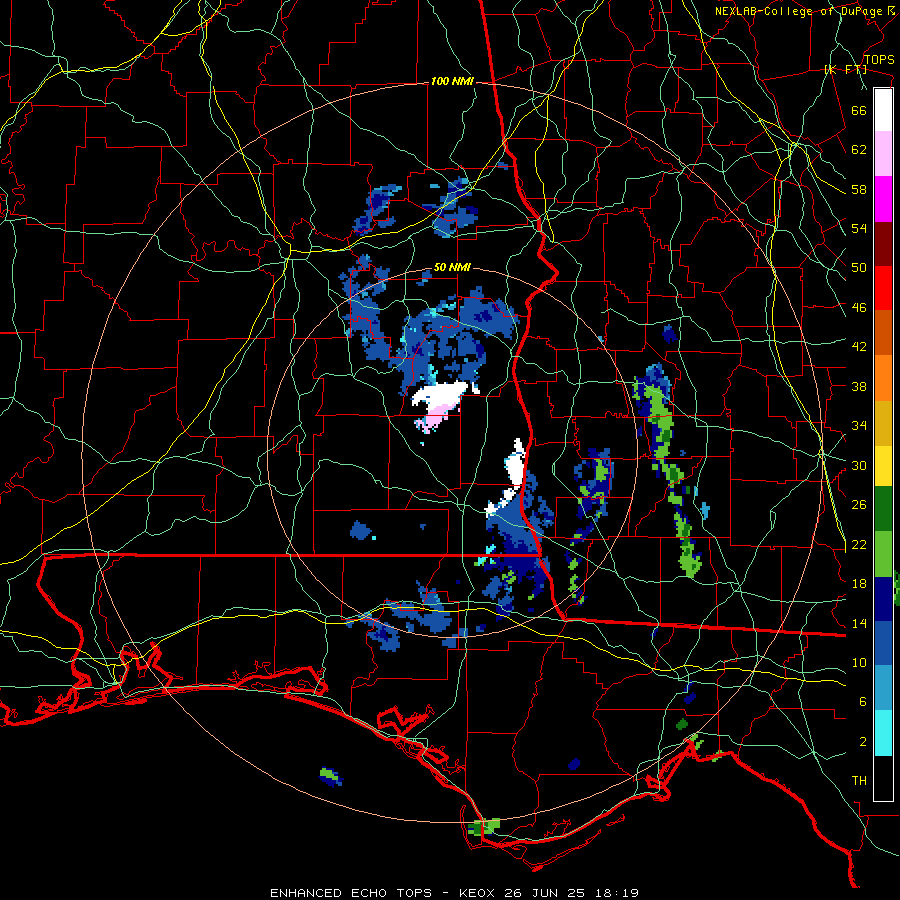This screenshot has width=900, height=900.
Task: Click the white color swatch in the legend
Action: point(883,110)
